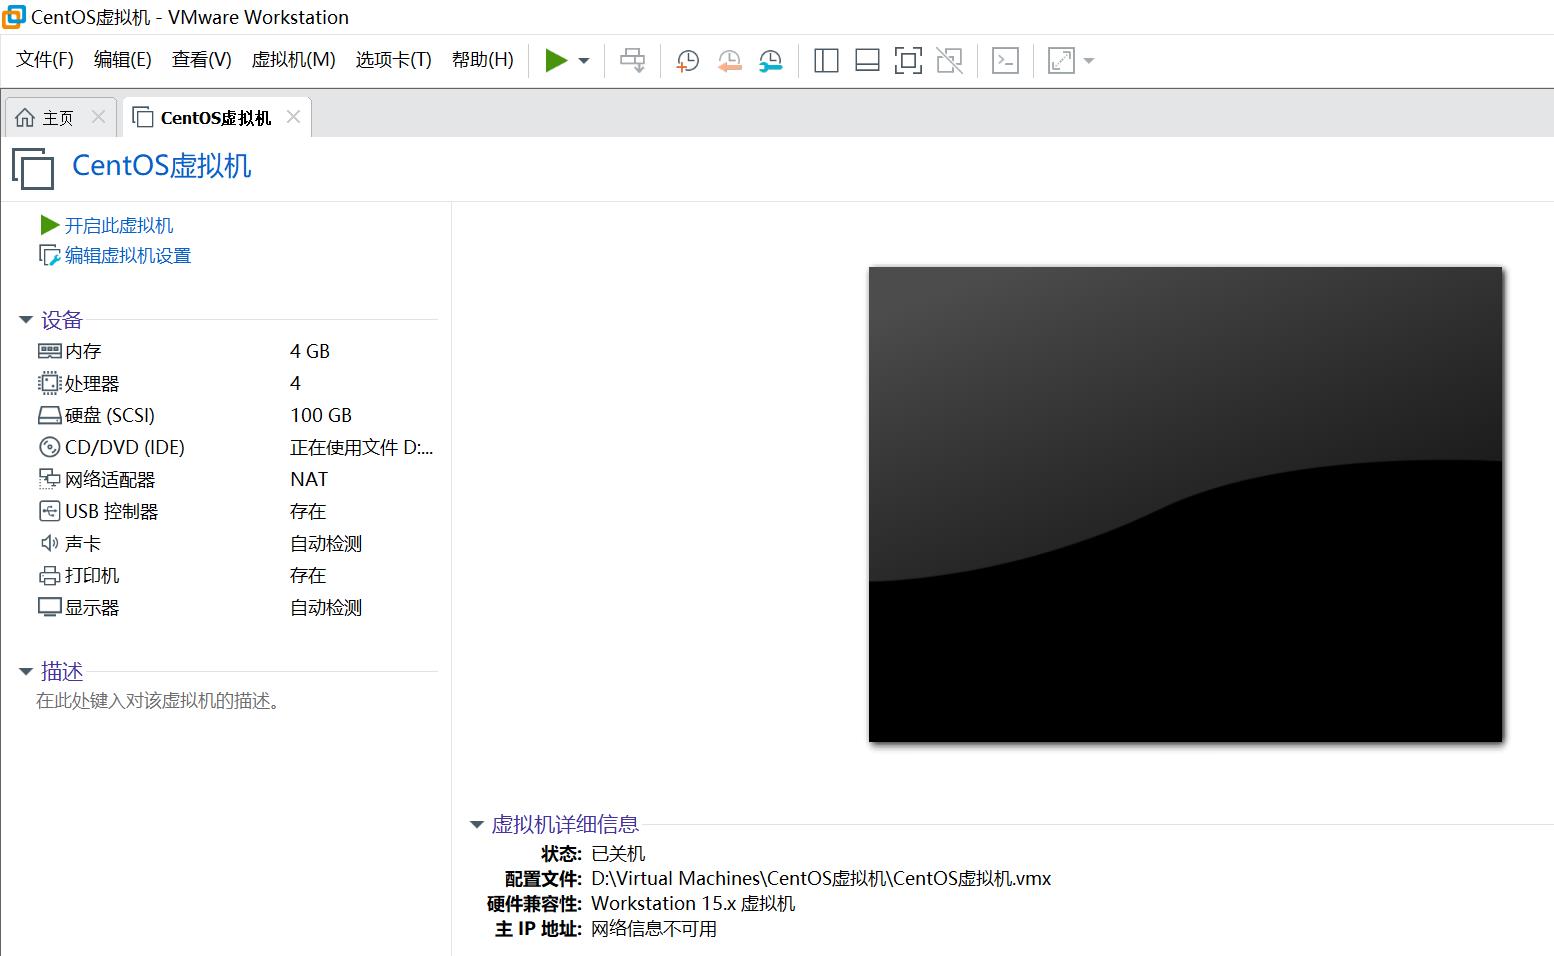Open the 文件(F) menu
The height and width of the screenshot is (956, 1554).
(x=45, y=60)
